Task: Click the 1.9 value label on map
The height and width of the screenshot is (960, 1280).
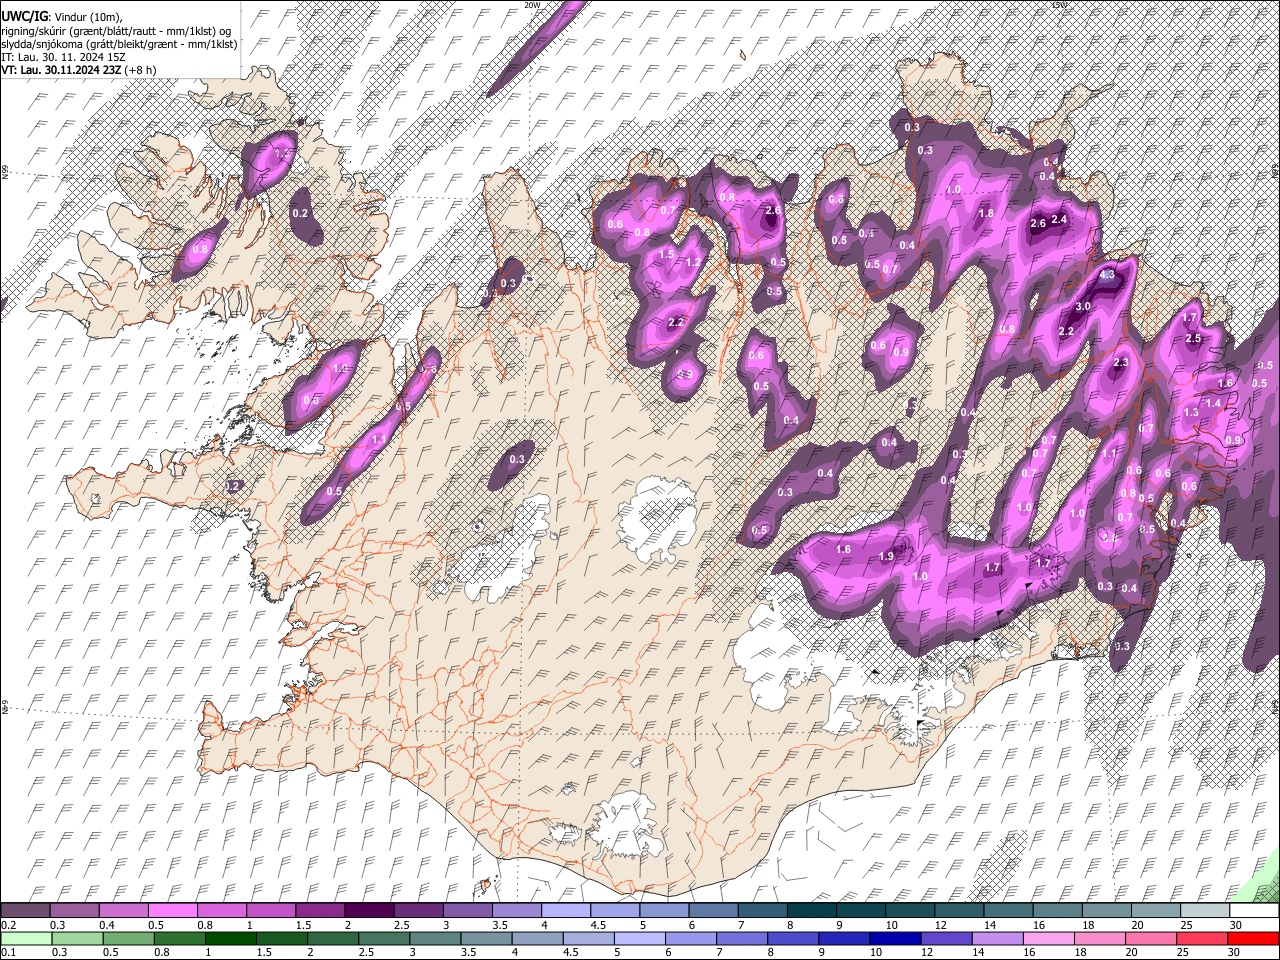Action: tap(886, 557)
